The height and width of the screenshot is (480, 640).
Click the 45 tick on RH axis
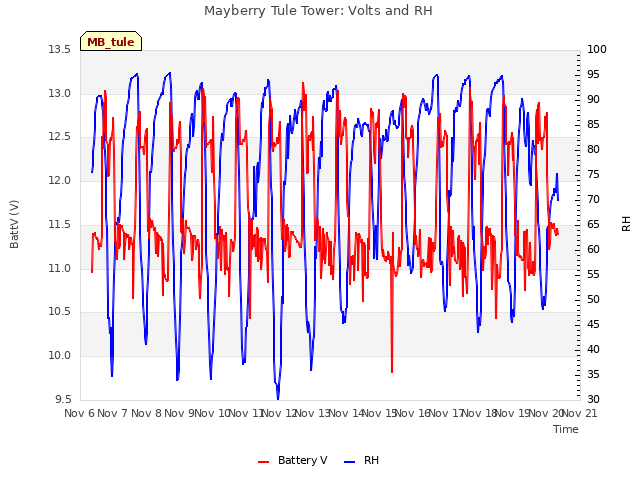pyautogui.click(x=593, y=324)
